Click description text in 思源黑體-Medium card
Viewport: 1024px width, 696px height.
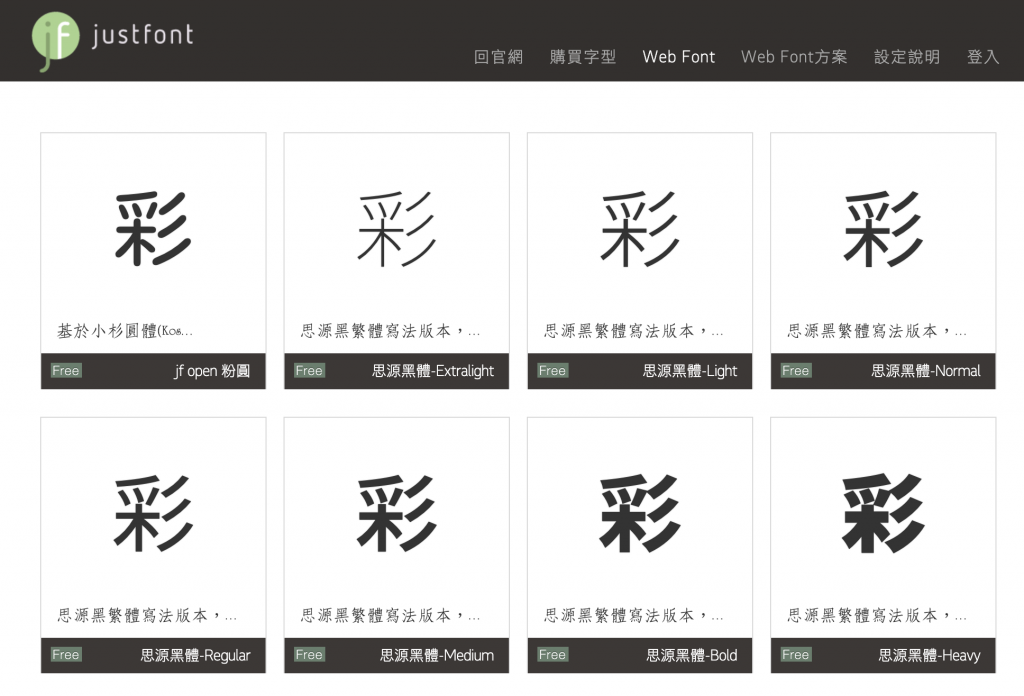391,615
